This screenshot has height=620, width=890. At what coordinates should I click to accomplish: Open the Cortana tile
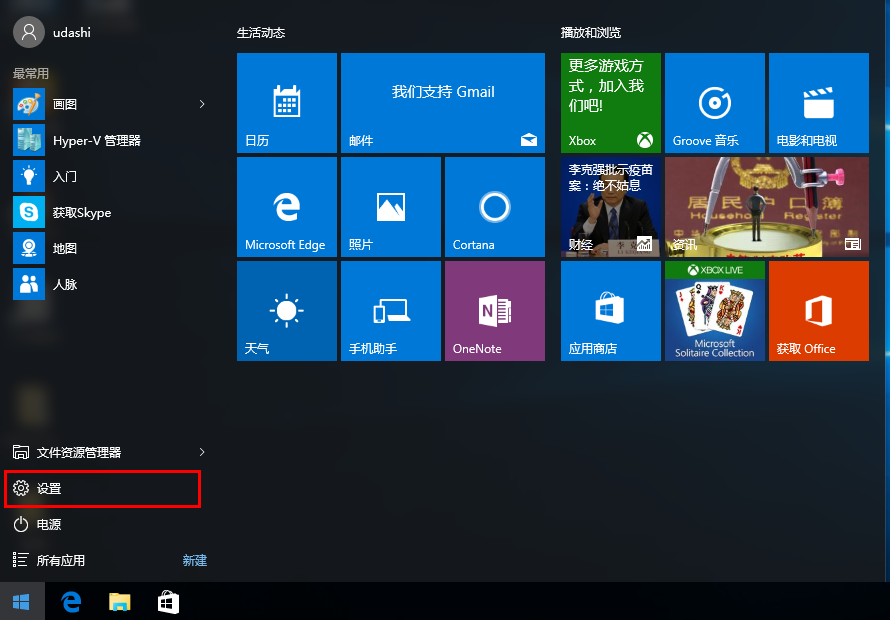pyautogui.click(x=495, y=207)
